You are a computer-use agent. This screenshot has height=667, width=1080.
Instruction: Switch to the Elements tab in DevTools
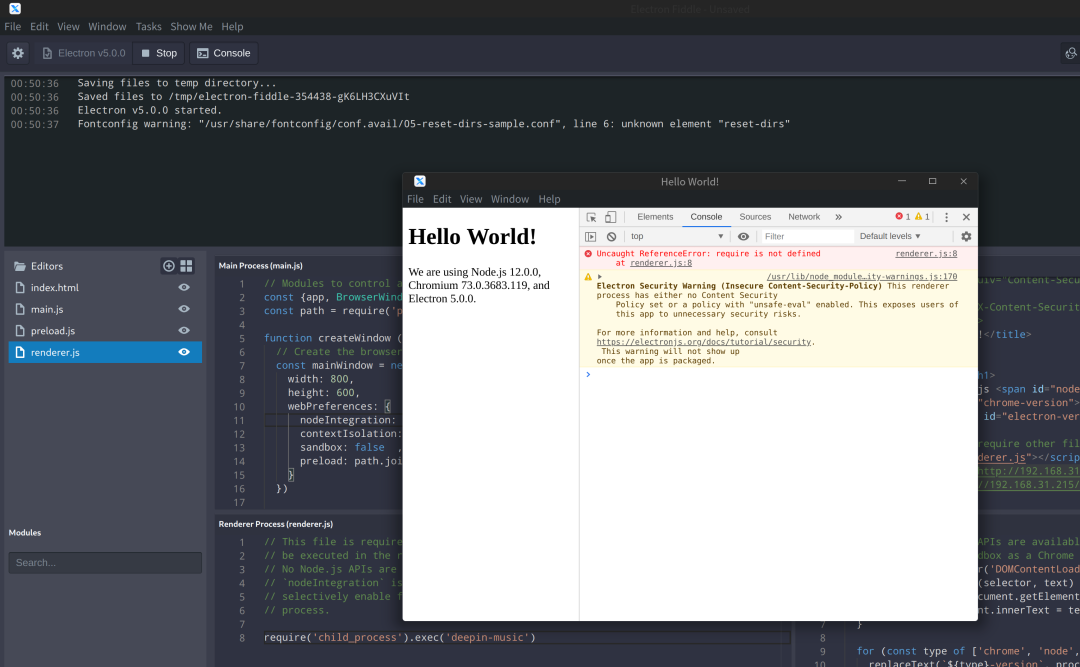coord(655,216)
